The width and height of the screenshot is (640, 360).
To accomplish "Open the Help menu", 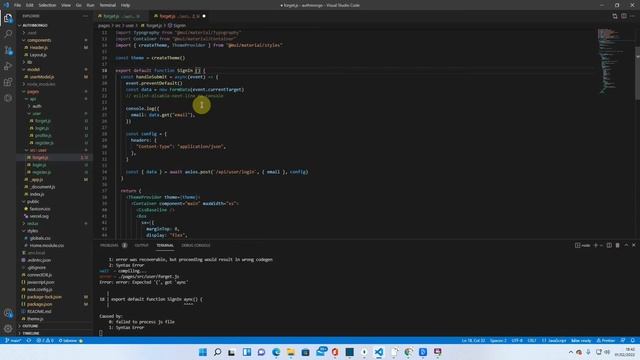I will 125,5.
